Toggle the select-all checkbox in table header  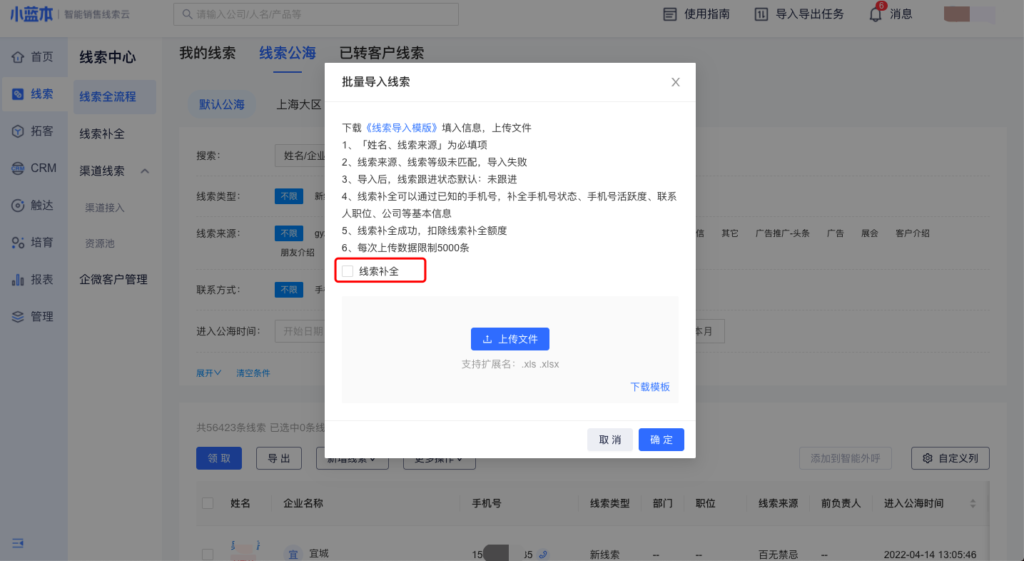pos(208,504)
